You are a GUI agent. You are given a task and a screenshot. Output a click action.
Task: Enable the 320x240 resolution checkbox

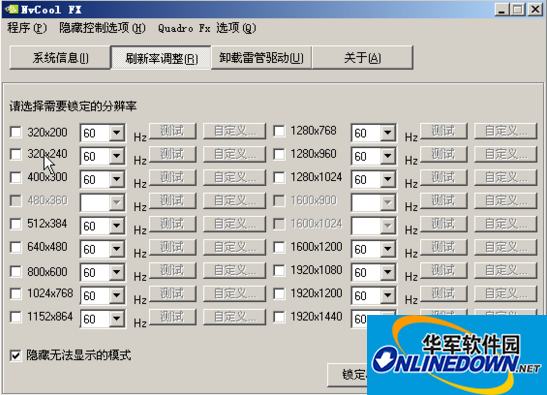pyautogui.click(x=16, y=154)
